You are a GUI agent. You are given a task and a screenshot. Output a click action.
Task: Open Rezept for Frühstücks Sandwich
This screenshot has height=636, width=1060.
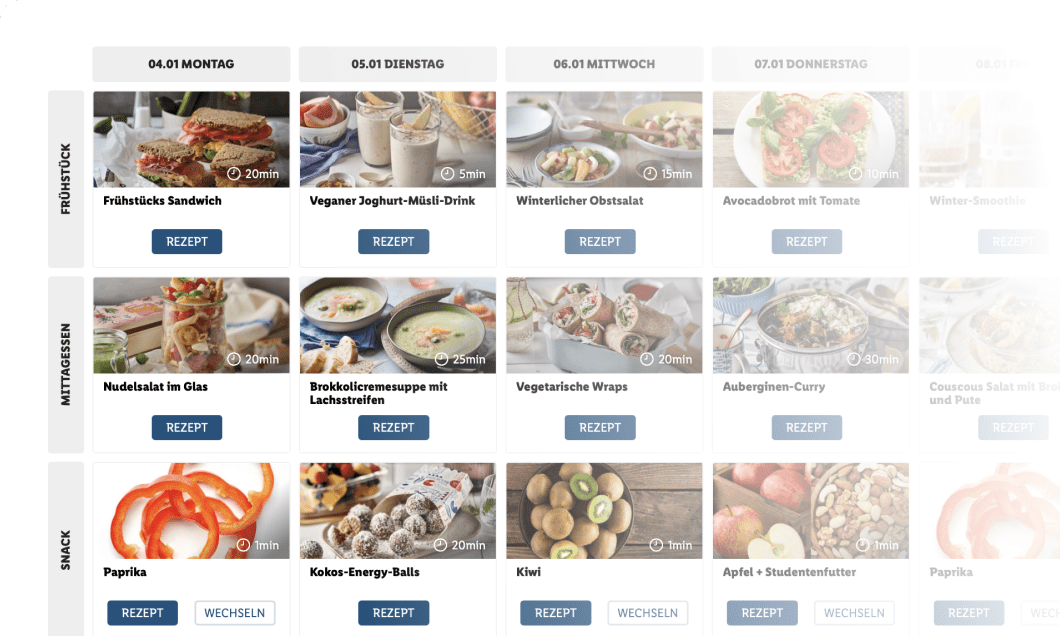pyautogui.click(x=187, y=241)
